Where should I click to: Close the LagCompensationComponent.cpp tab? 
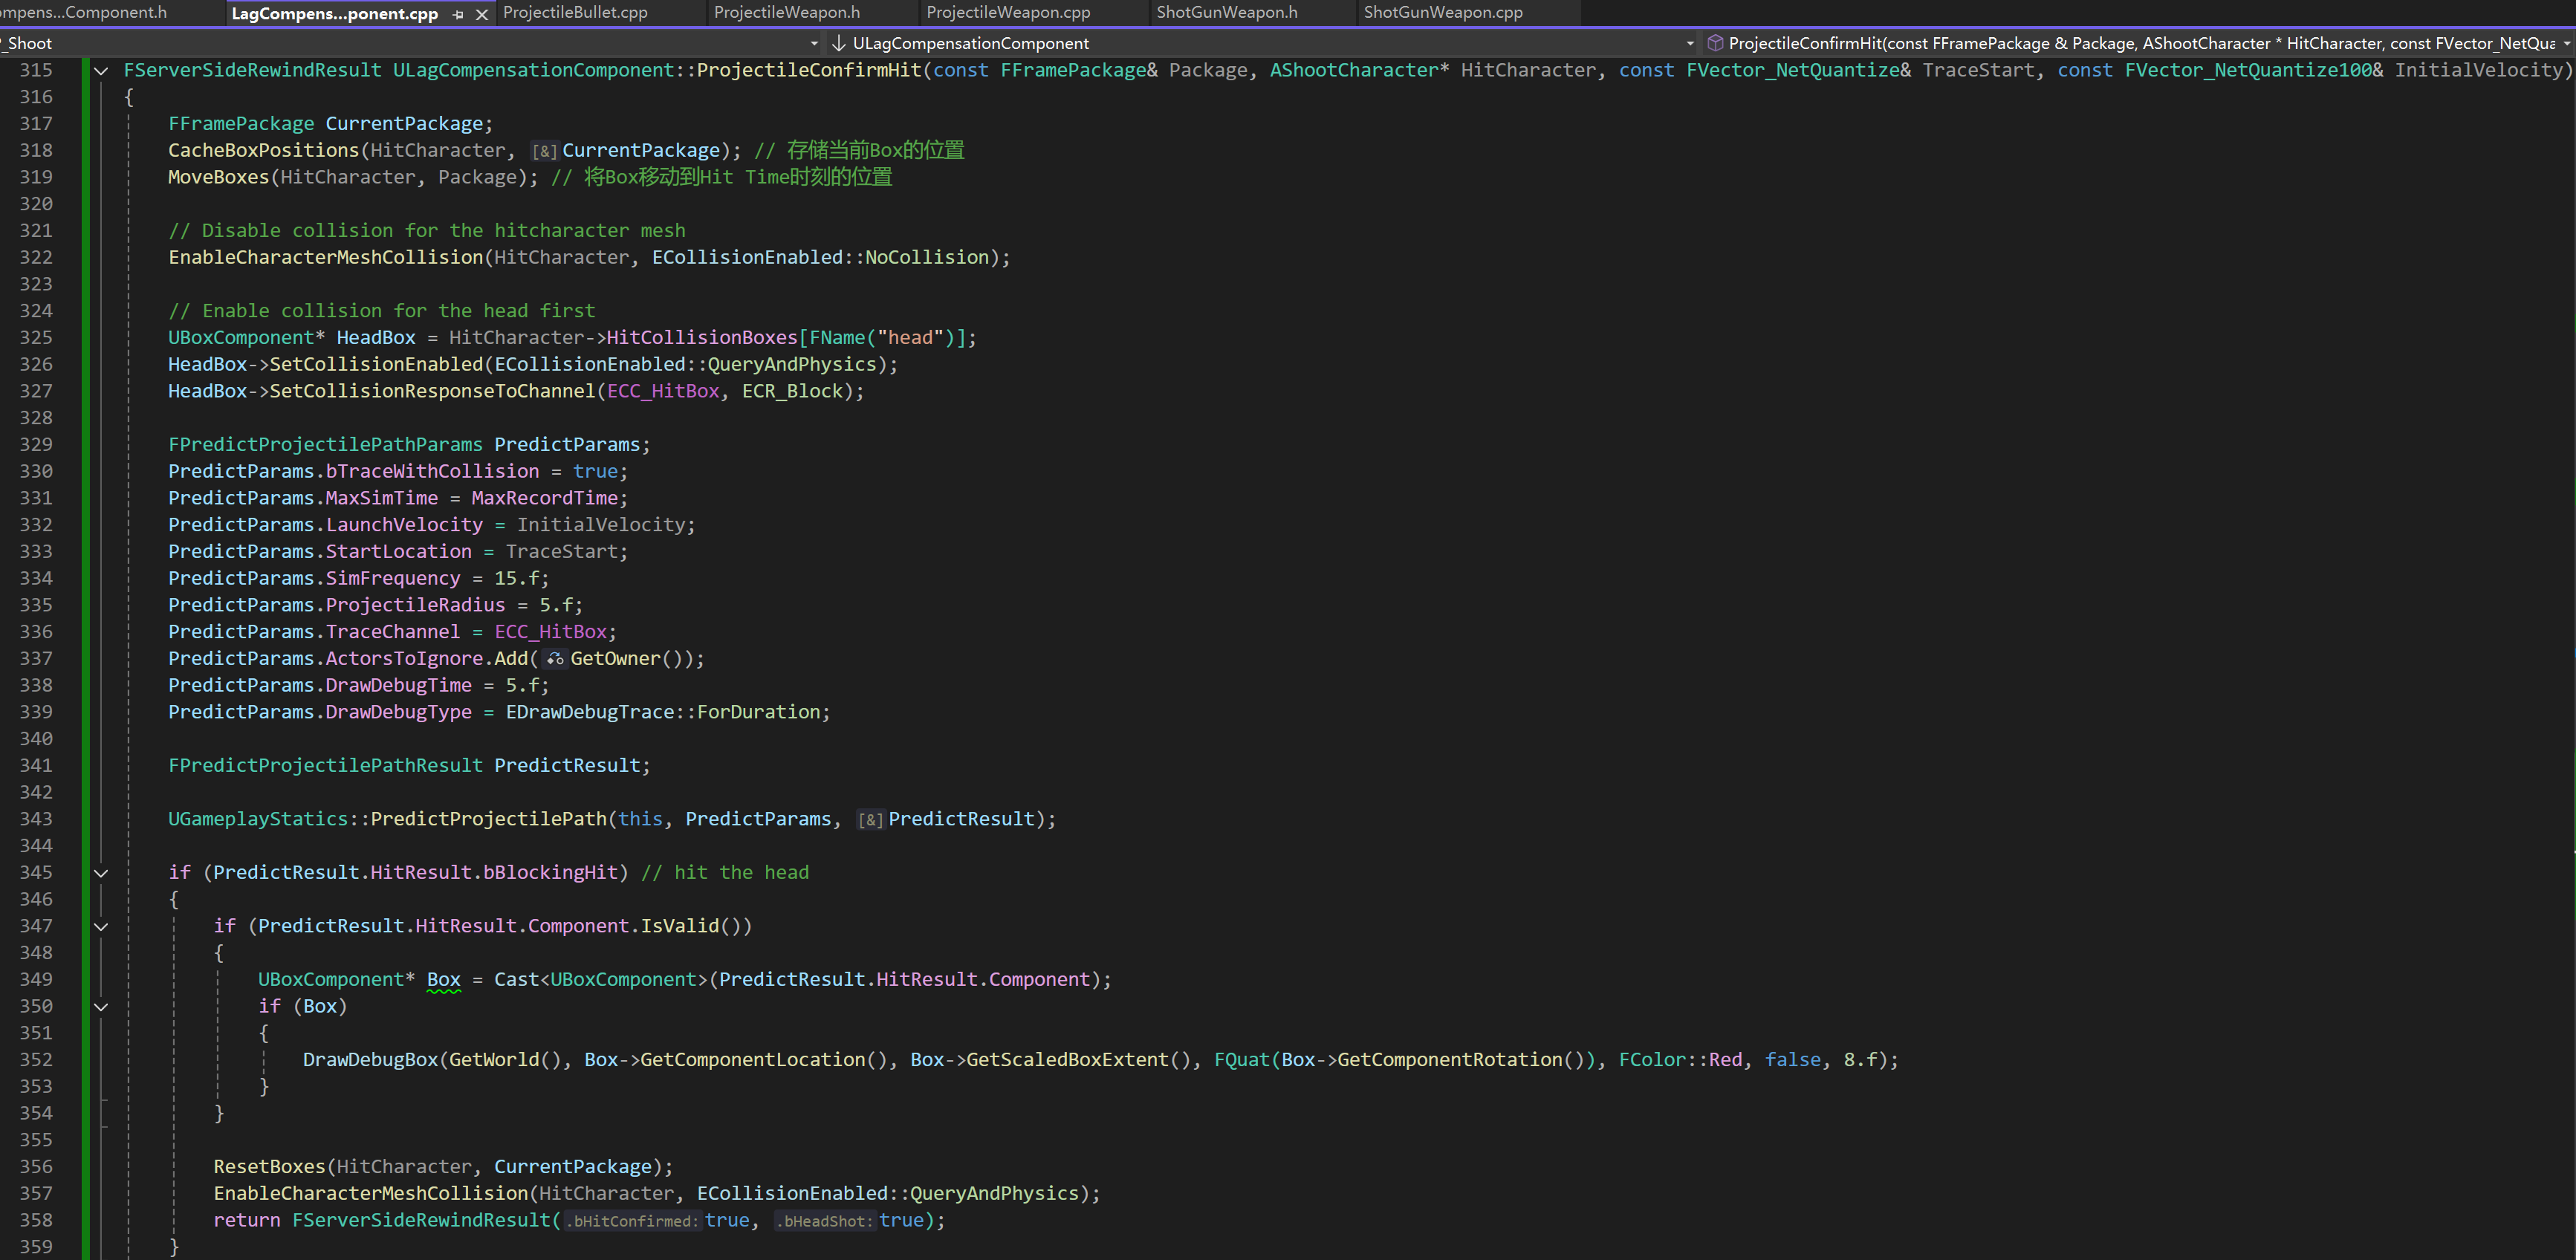482,14
